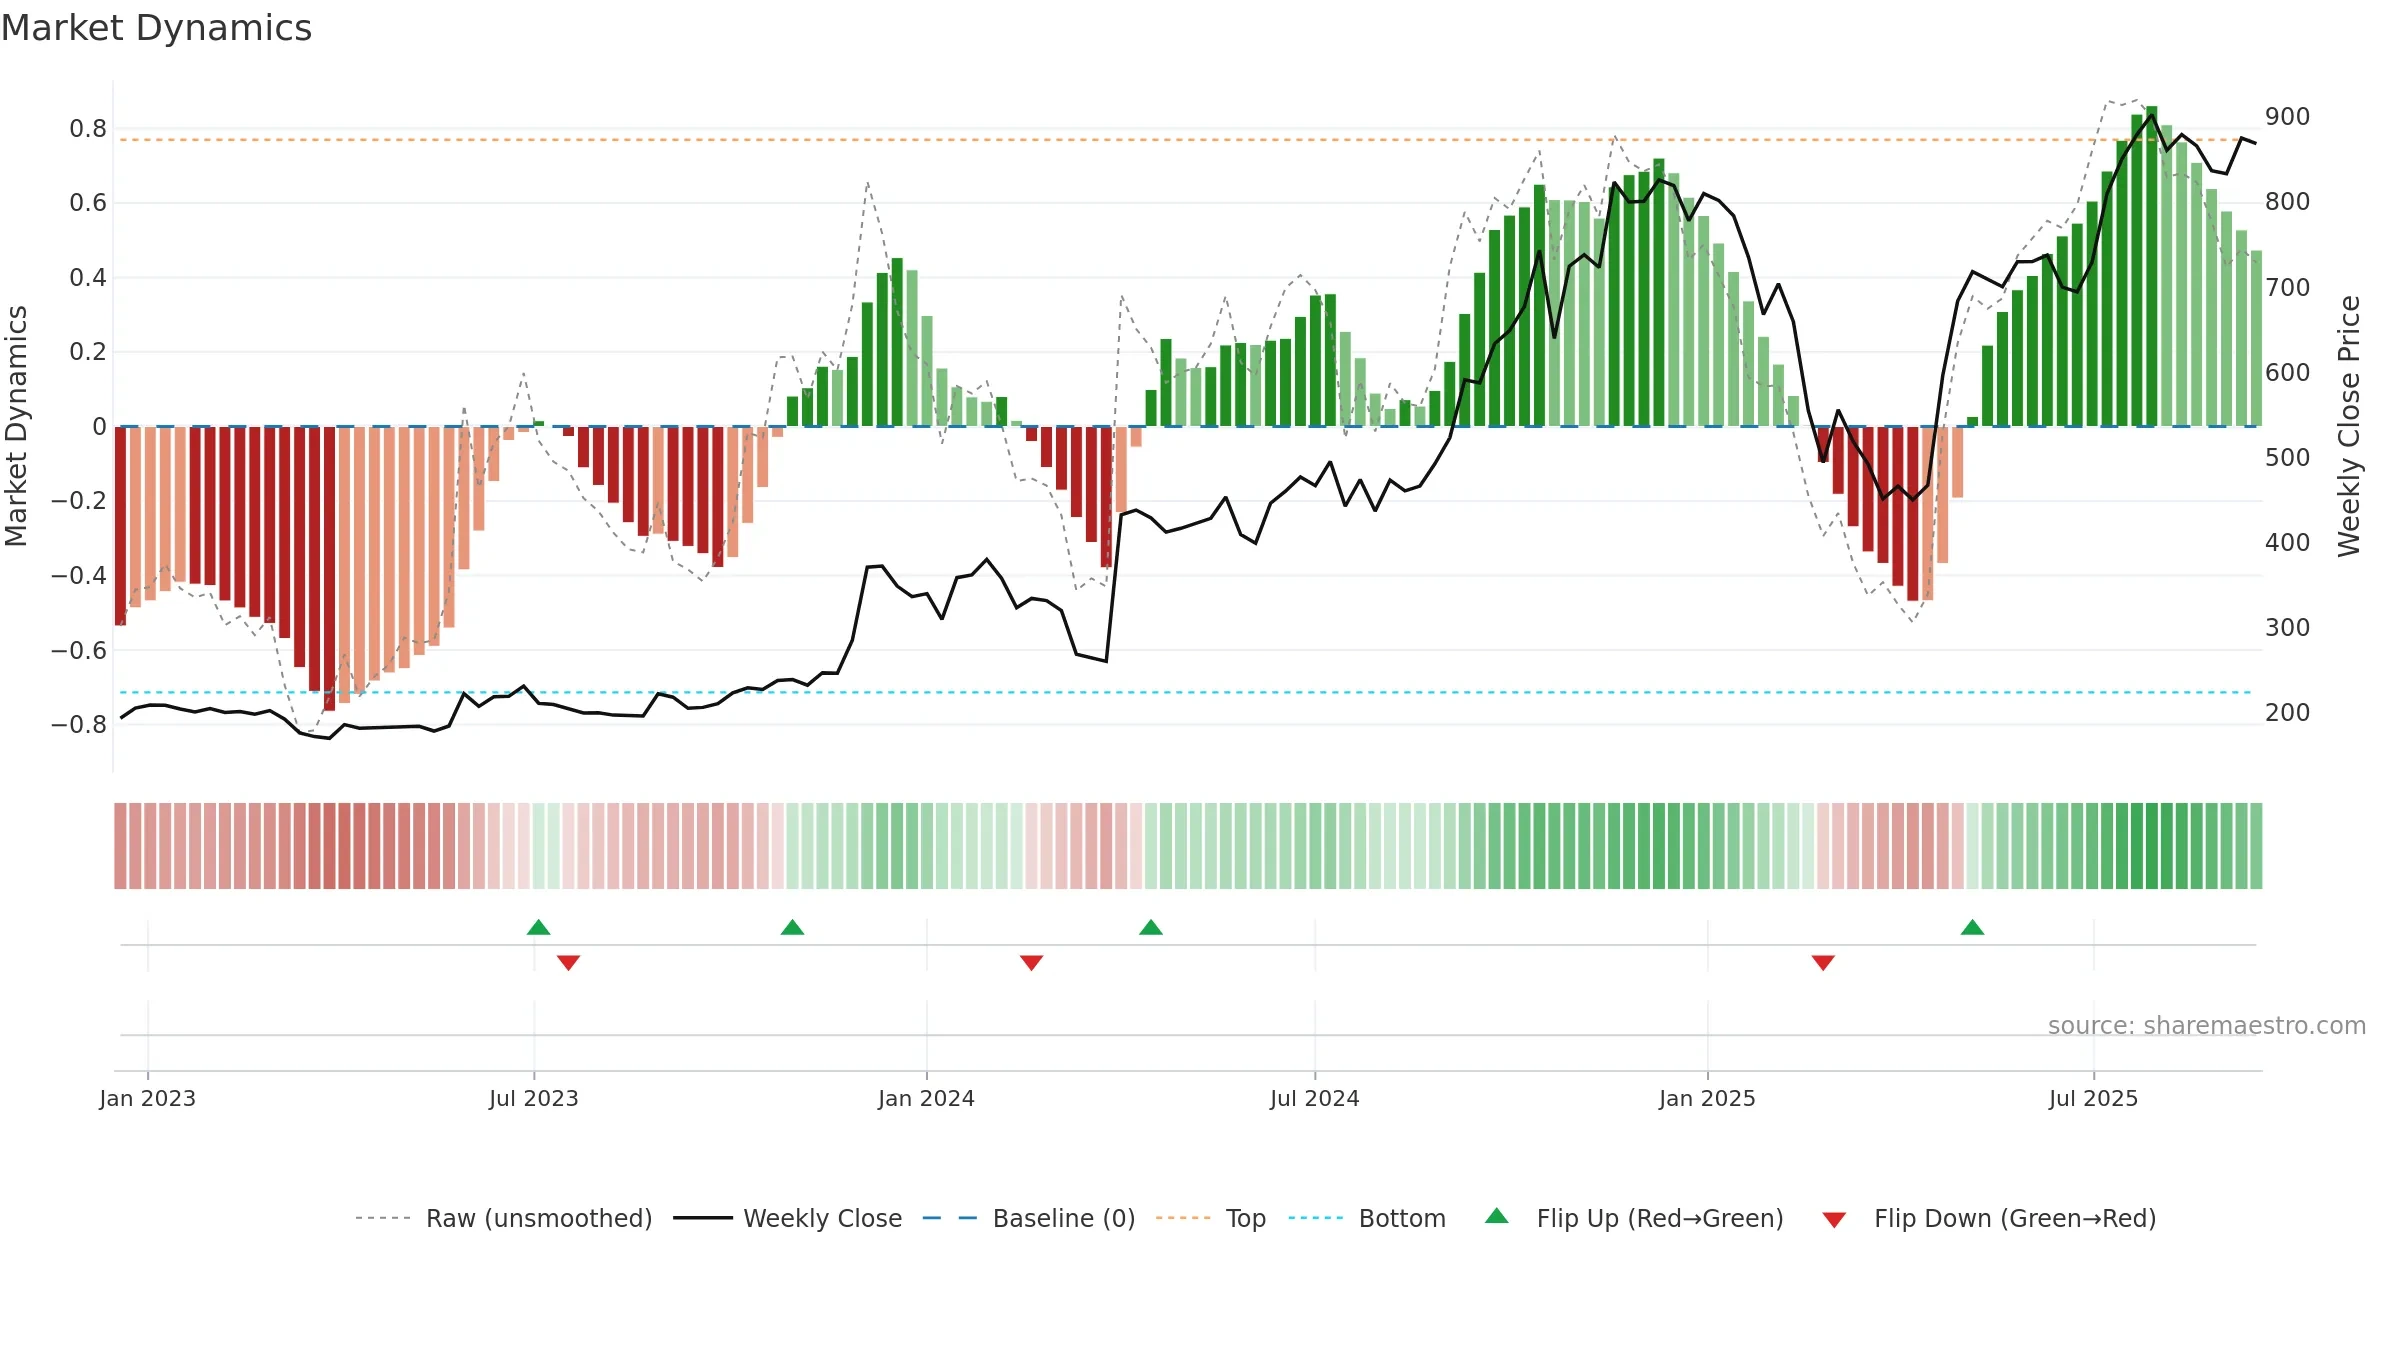Click the Weekly Close Price axis title
2400x1350 pixels.
point(2349,426)
